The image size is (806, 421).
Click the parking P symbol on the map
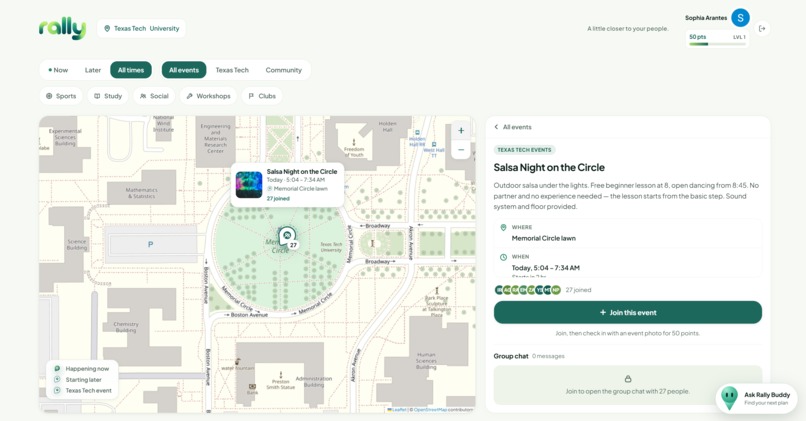(151, 245)
